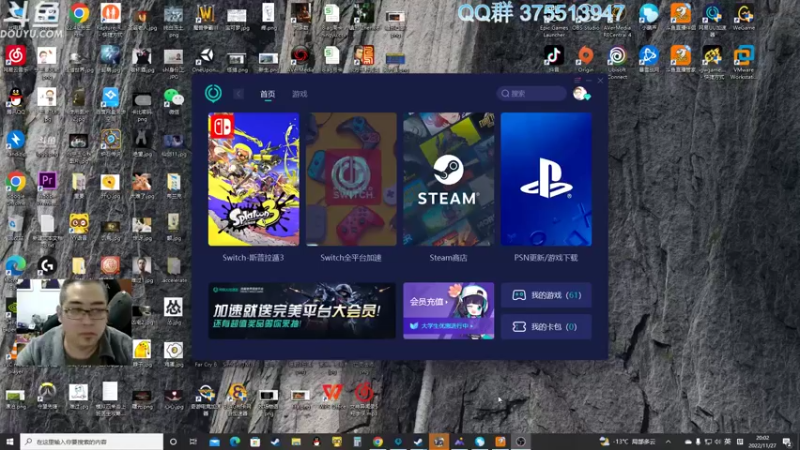Focus the 搜索 search box
800x450 pixels.
pyautogui.click(x=531, y=93)
